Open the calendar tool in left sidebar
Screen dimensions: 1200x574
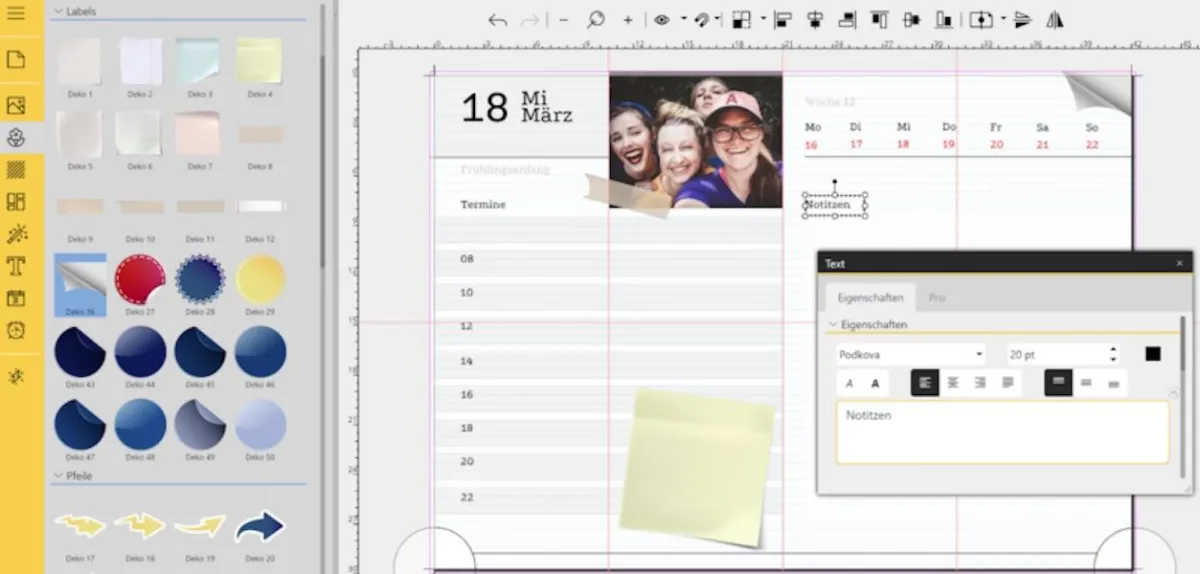click(x=16, y=298)
